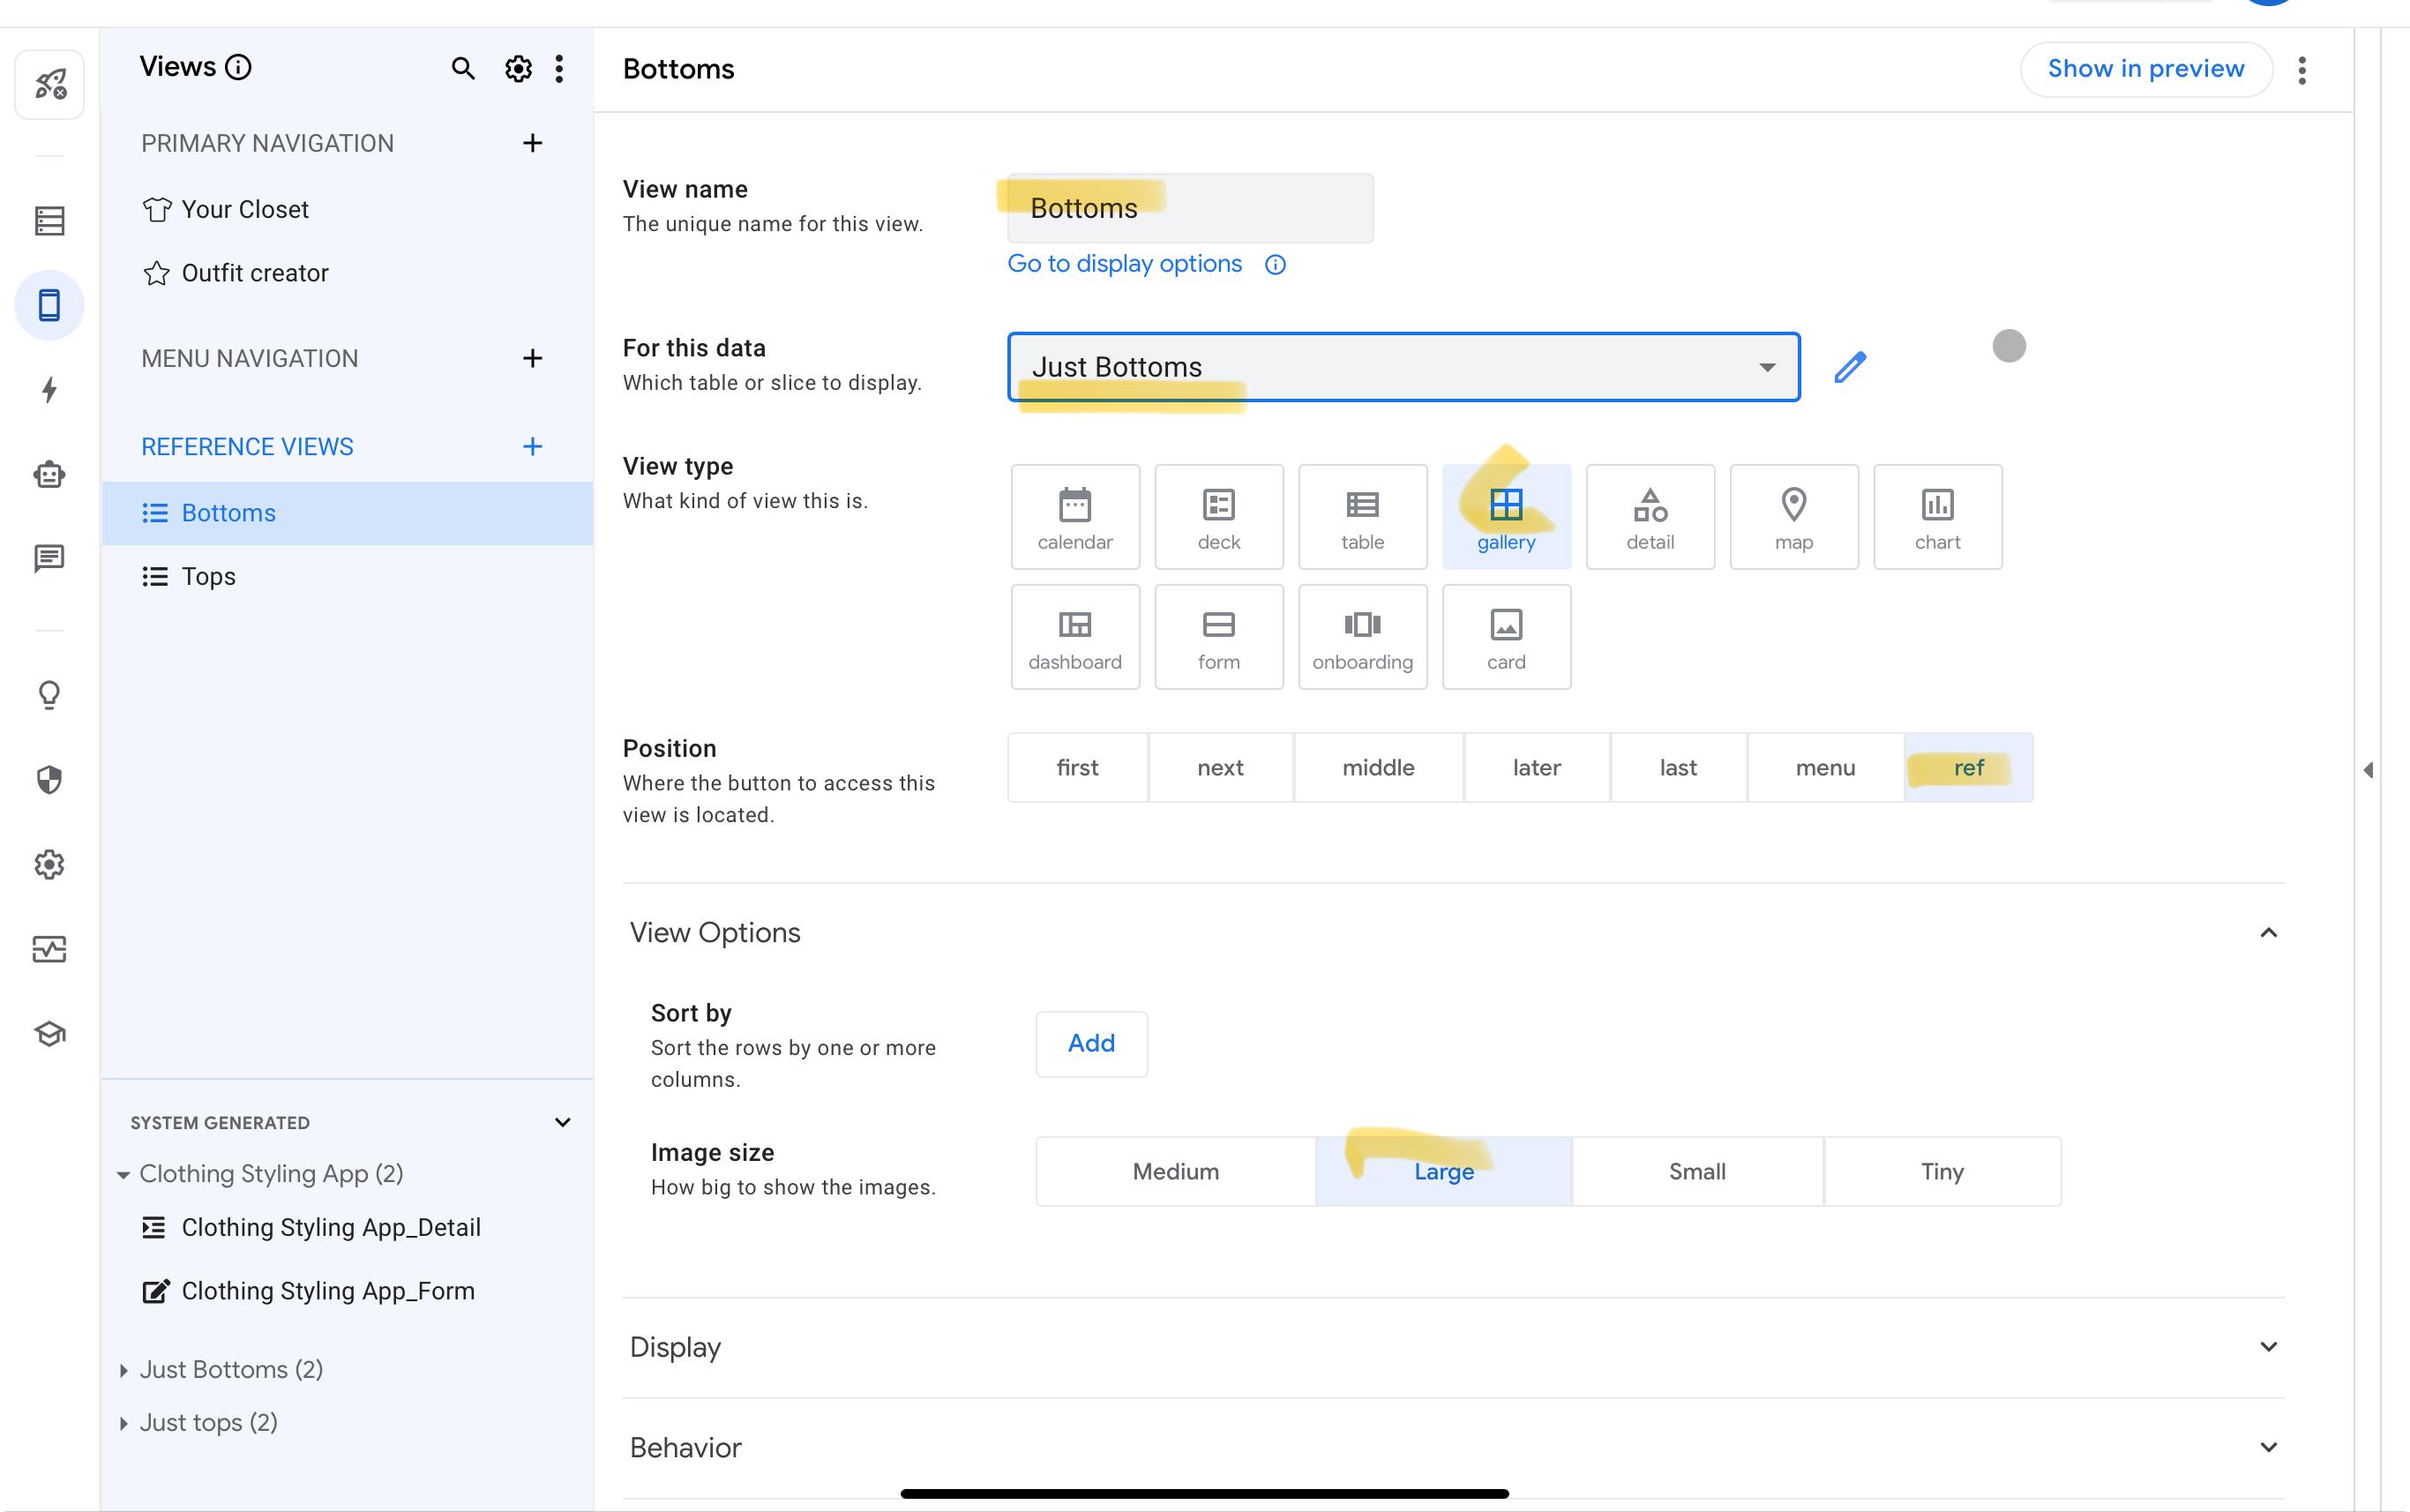Set position to later
Viewport: 2410px width, 1512px height.
tap(1537, 767)
